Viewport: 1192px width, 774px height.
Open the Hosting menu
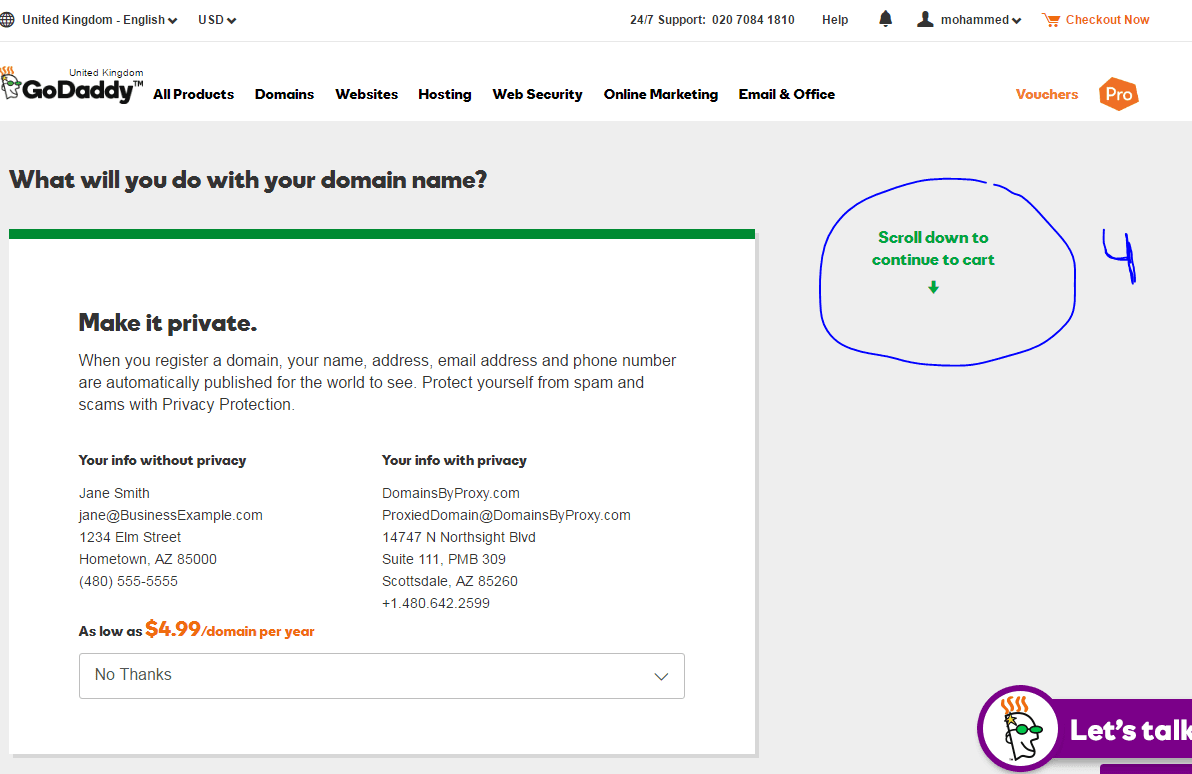click(x=444, y=94)
